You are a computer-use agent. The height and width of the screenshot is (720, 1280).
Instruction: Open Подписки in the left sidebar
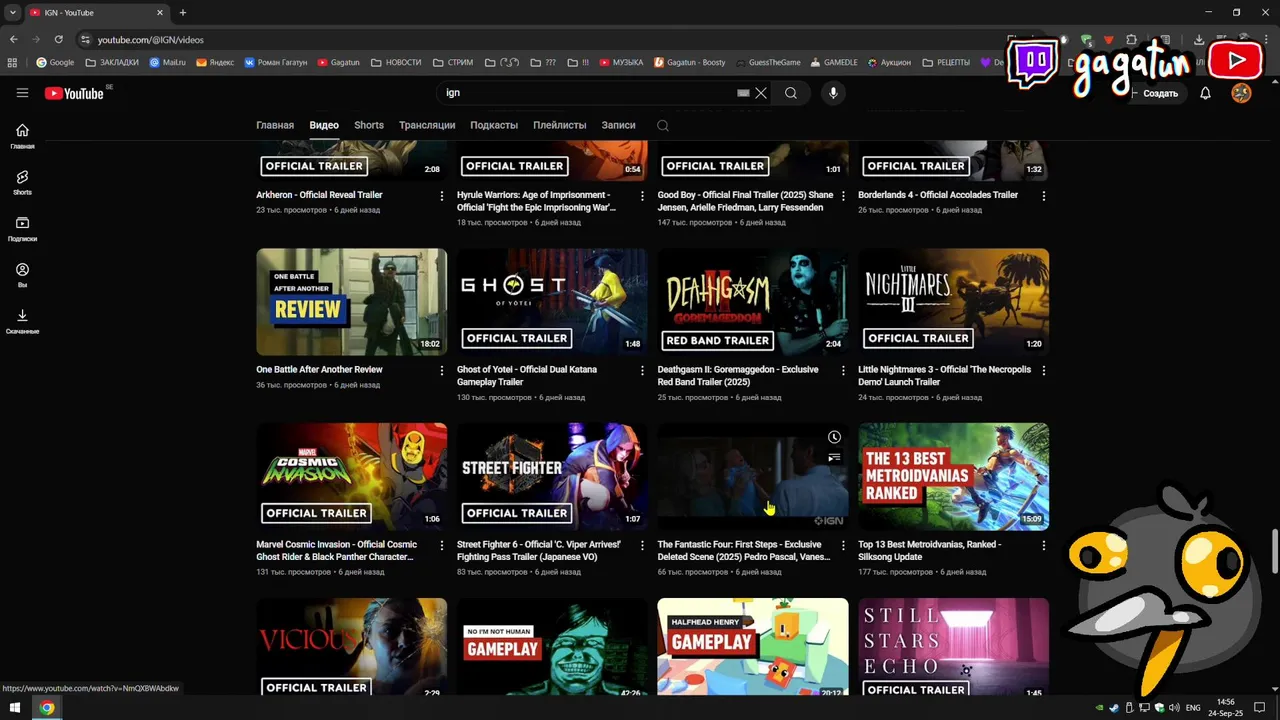(22, 229)
